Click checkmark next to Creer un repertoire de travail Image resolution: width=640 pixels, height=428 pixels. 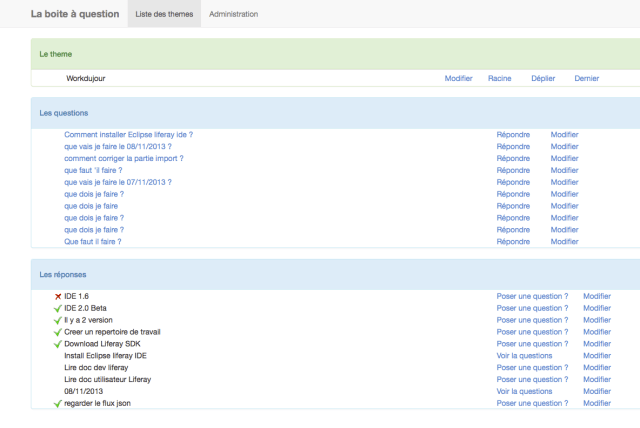[x=58, y=332]
